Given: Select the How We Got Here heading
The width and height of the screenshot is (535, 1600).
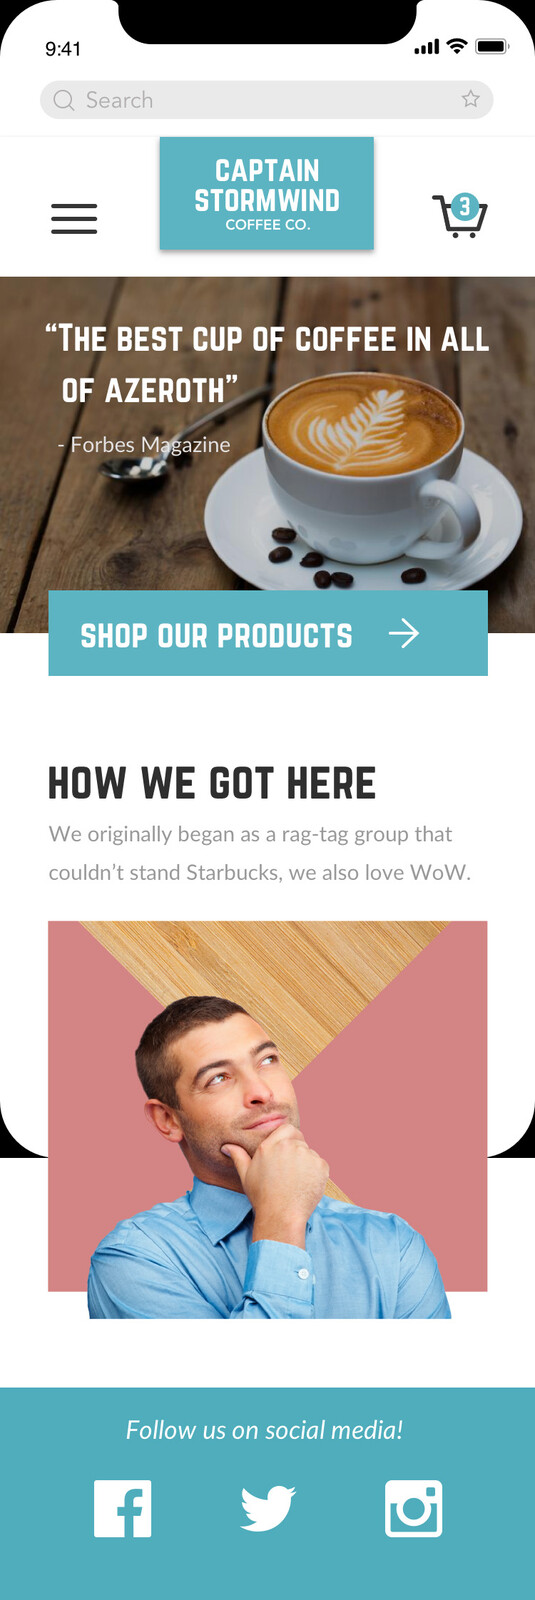Looking at the screenshot, I should tap(212, 783).
